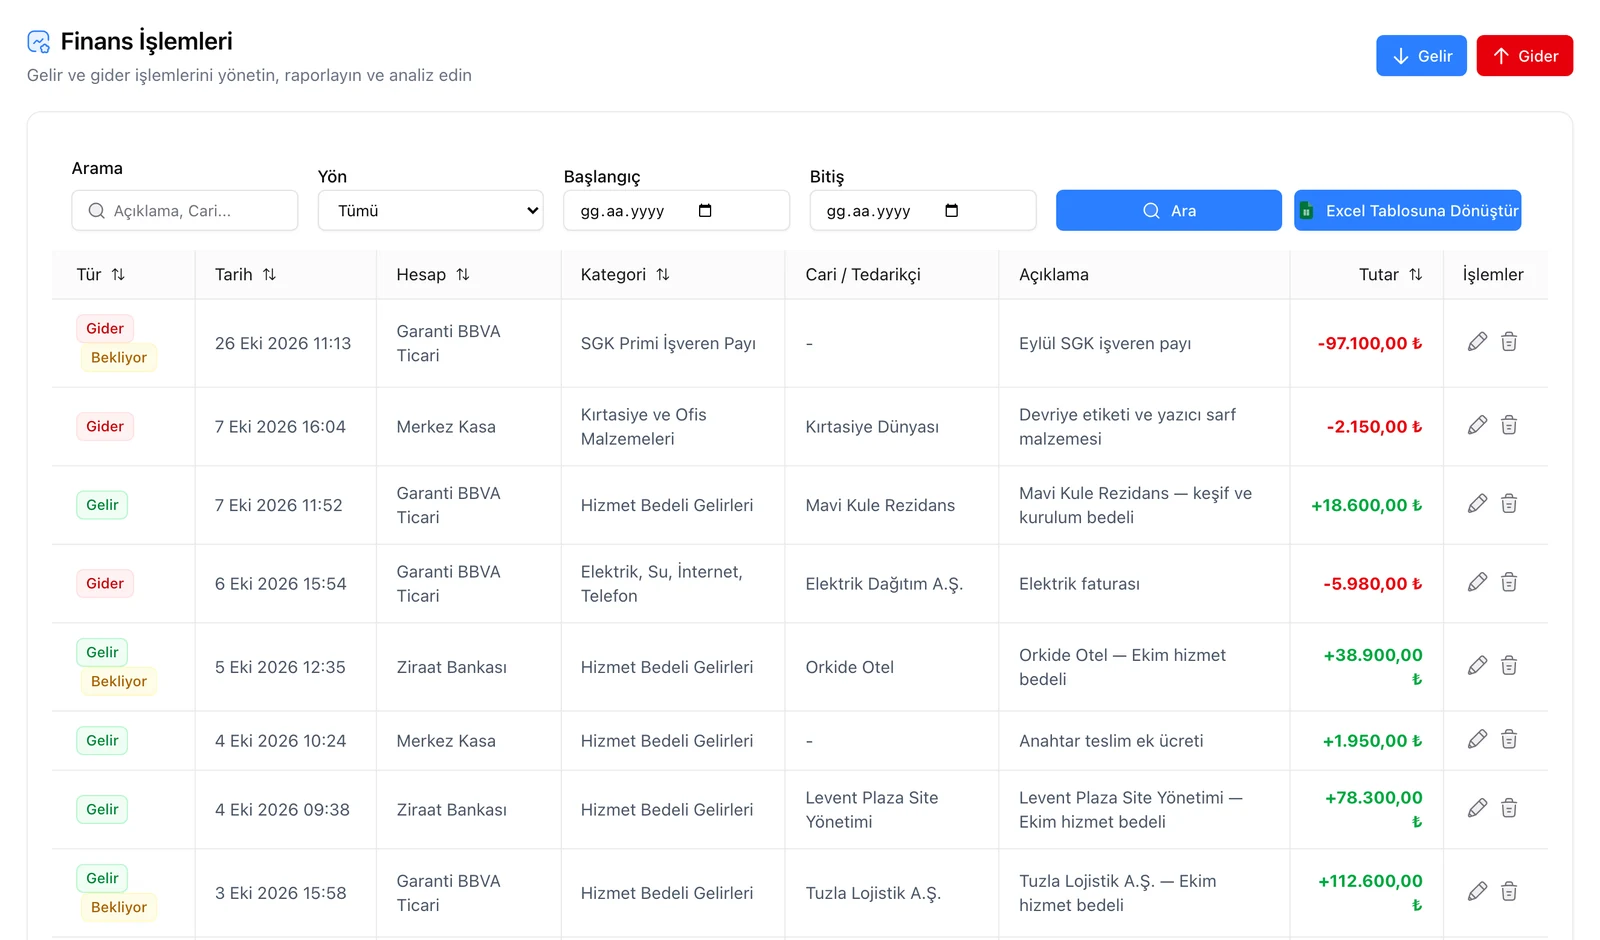Edit the Eylül SGK işveren payı transaction

(x=1477, y=342)
